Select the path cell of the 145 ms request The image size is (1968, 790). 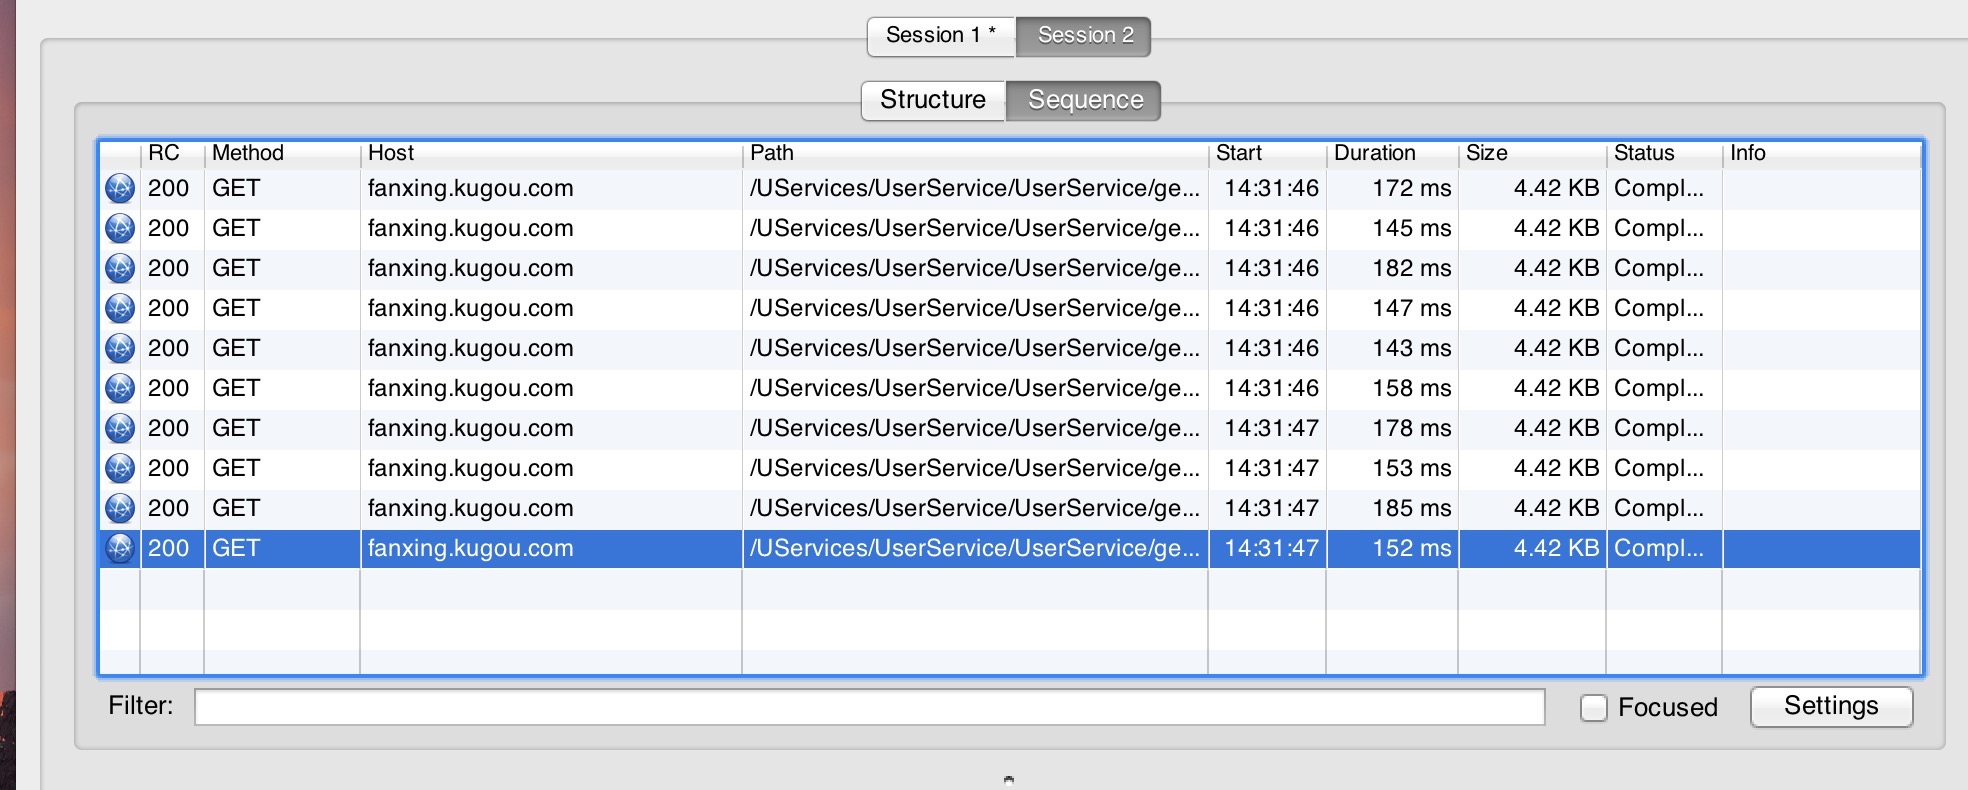click(x=975, y=228)
